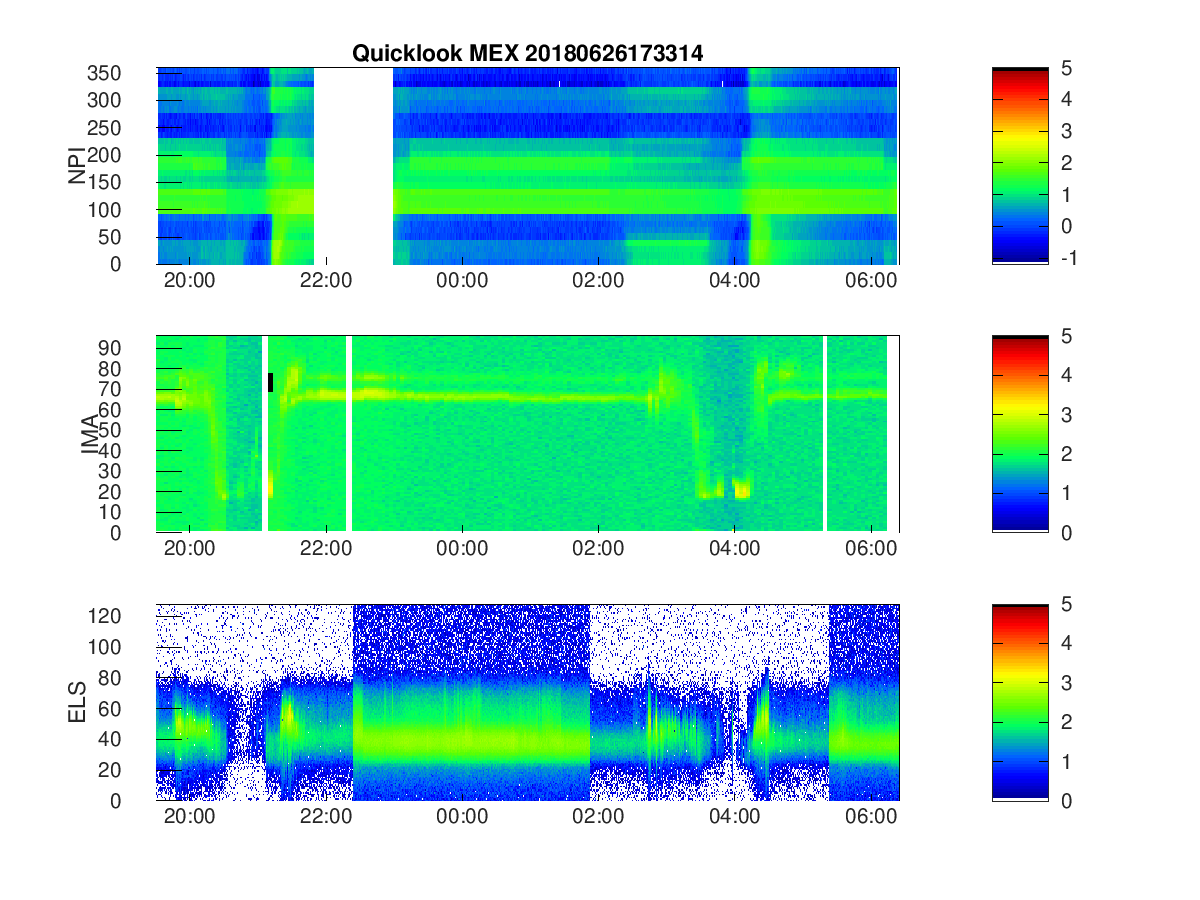Click the ELS spectrogram plot area
Screen dimensions: 1200x900
(x=528, y=702)
